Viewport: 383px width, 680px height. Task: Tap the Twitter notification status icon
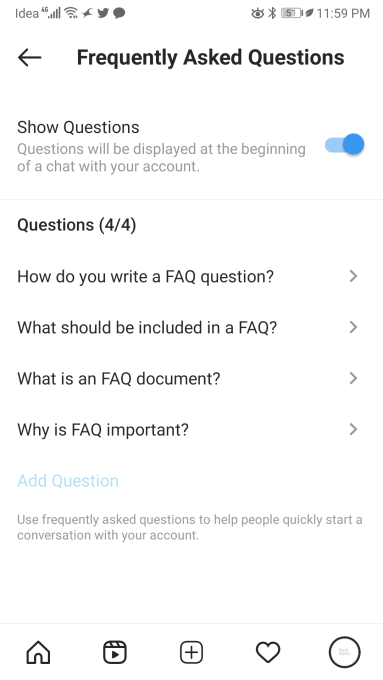point(103,13)
